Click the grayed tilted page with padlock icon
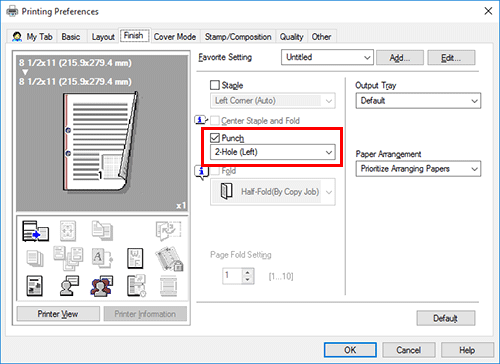 [169, 258]
